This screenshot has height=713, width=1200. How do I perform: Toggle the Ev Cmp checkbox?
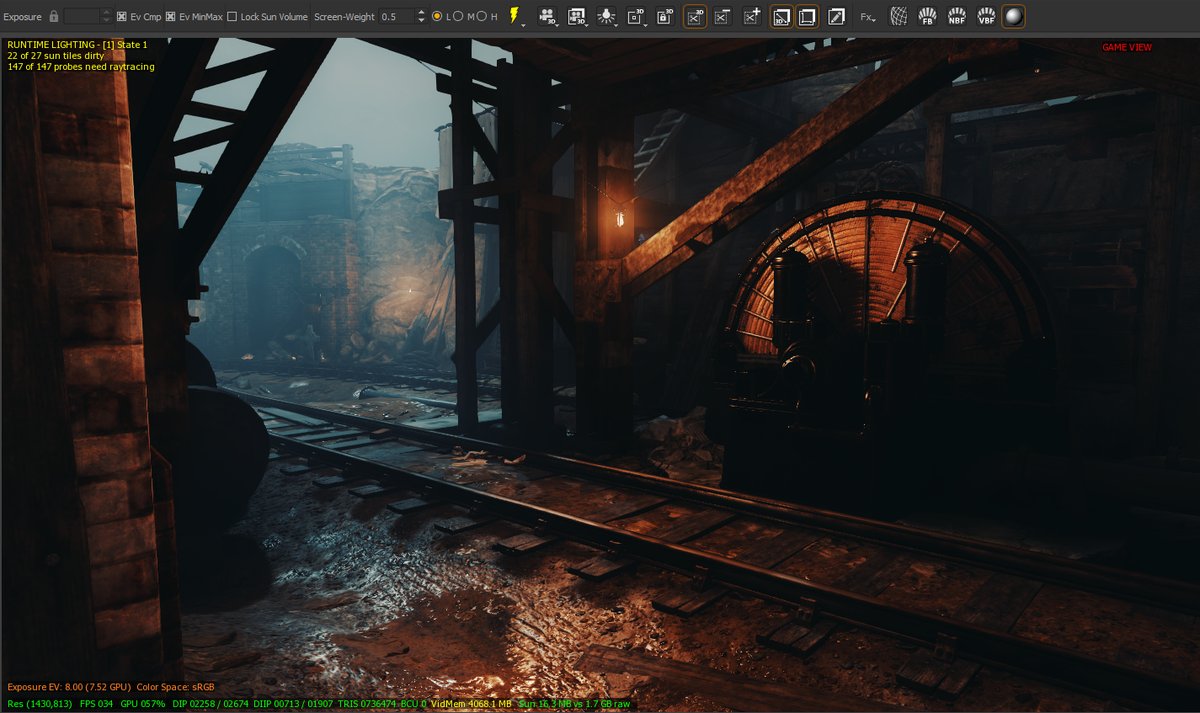tap(122, 17)
